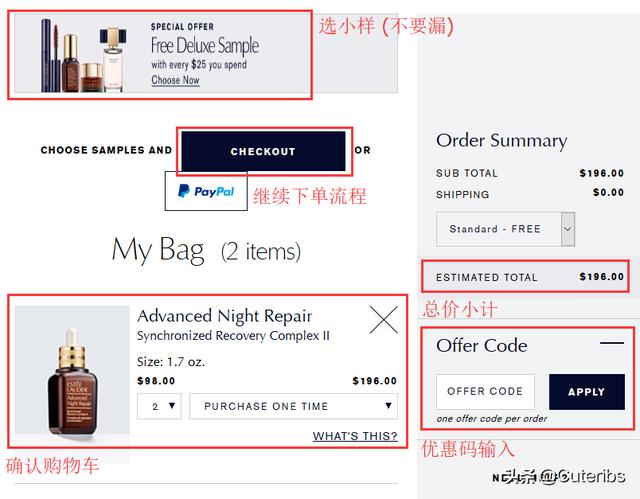The height and width of the screenshot is (499, 640).
Task: Click the chevron icon on the shipping method box
Action: (x=568, y=229)
